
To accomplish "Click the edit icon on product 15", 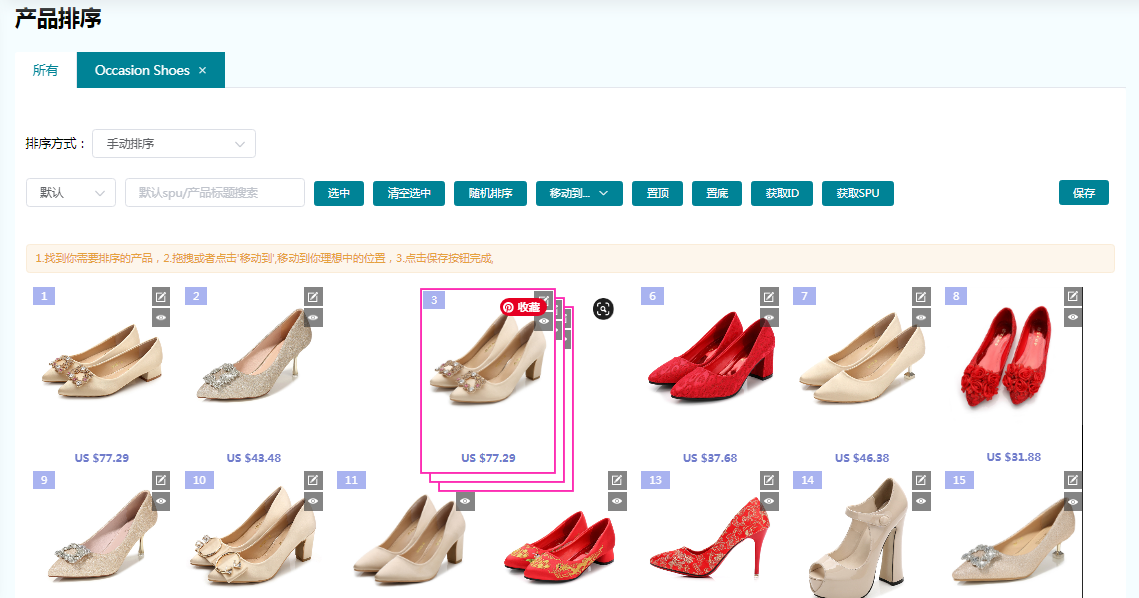I will [x=1073, y=480].
